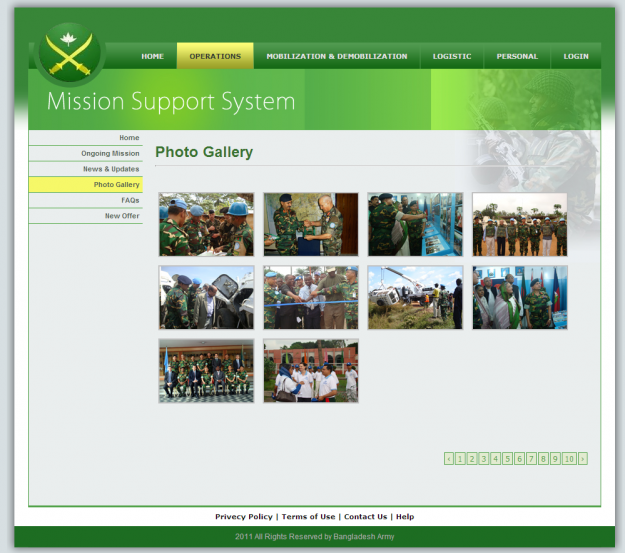This screenshot has height=553, width=625.
Task: Click the New Offer sidebar link
Action: (122, 216)
